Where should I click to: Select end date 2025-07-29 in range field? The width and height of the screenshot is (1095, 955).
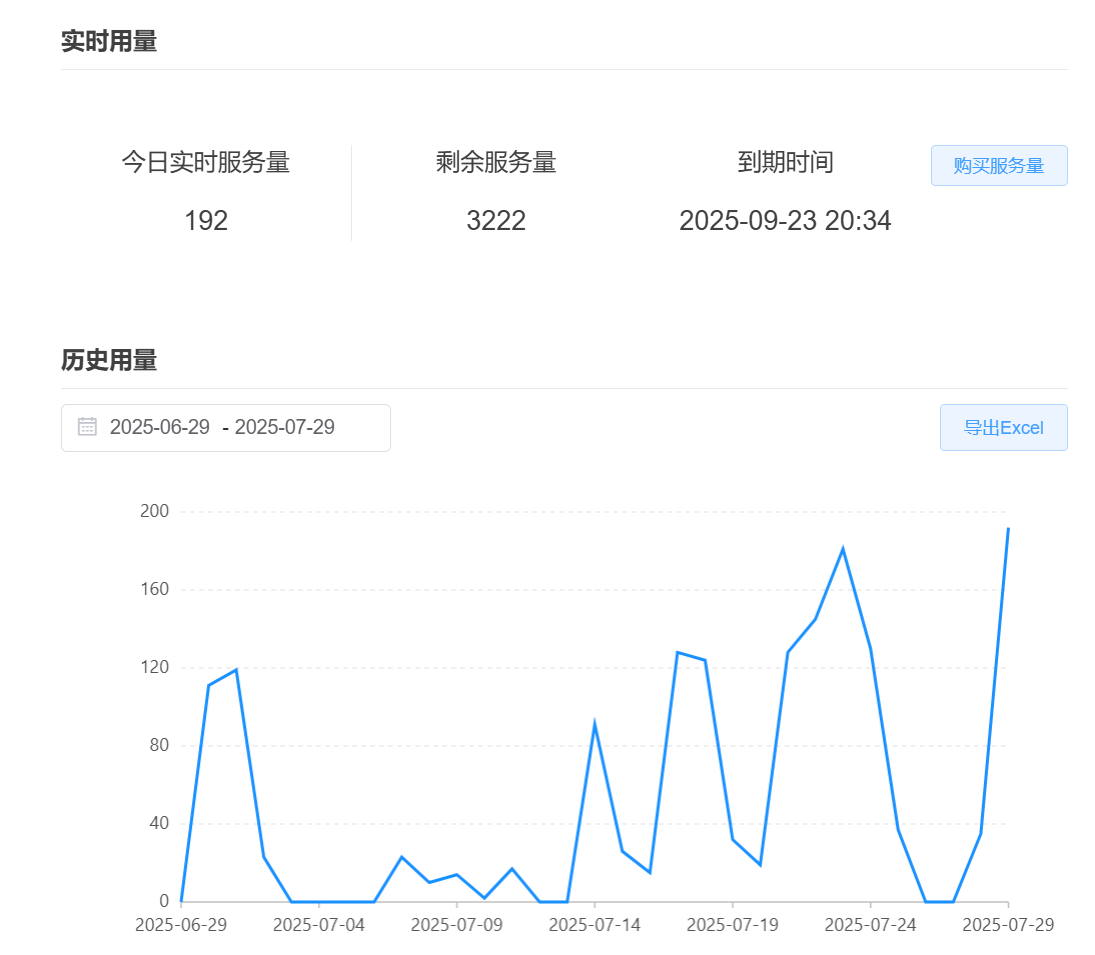click(x=284, y=427)
